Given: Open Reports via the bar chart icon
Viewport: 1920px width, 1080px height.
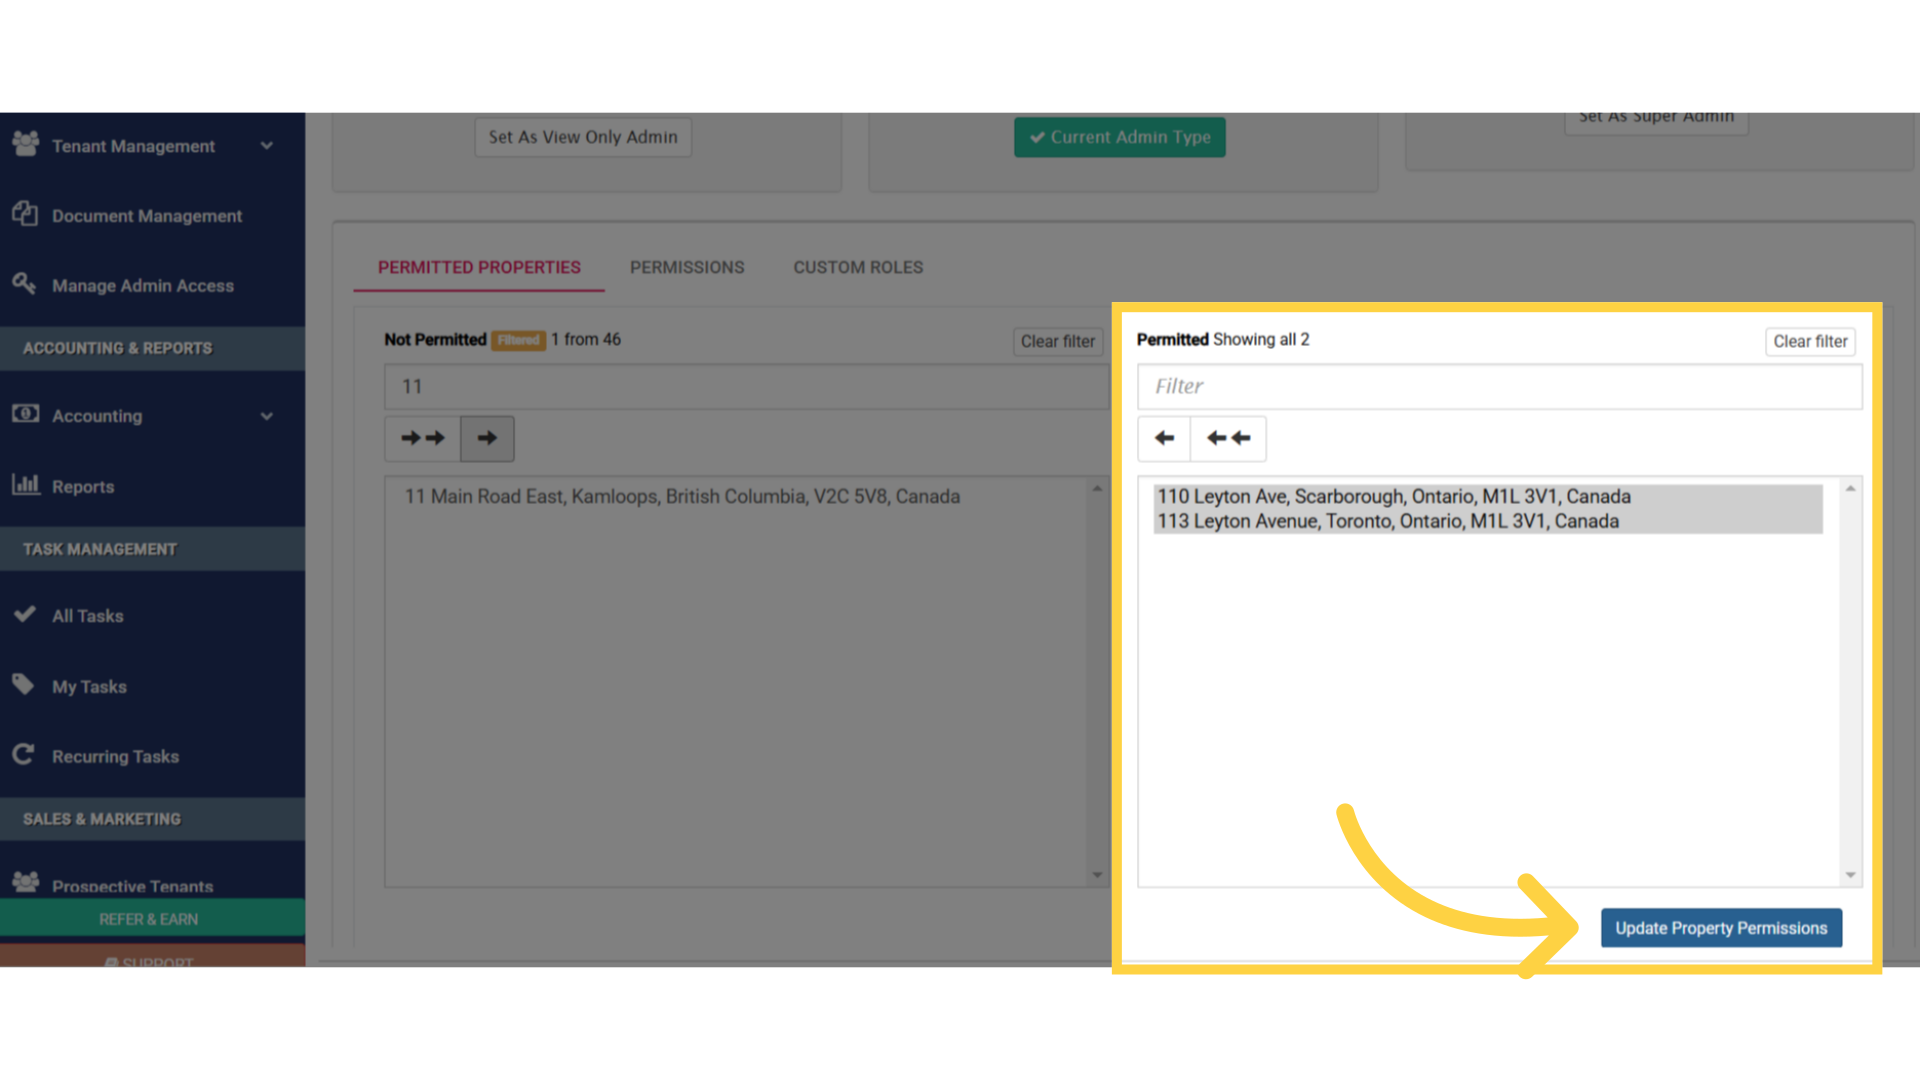Looking at the screenshot, I should [24, 484].
